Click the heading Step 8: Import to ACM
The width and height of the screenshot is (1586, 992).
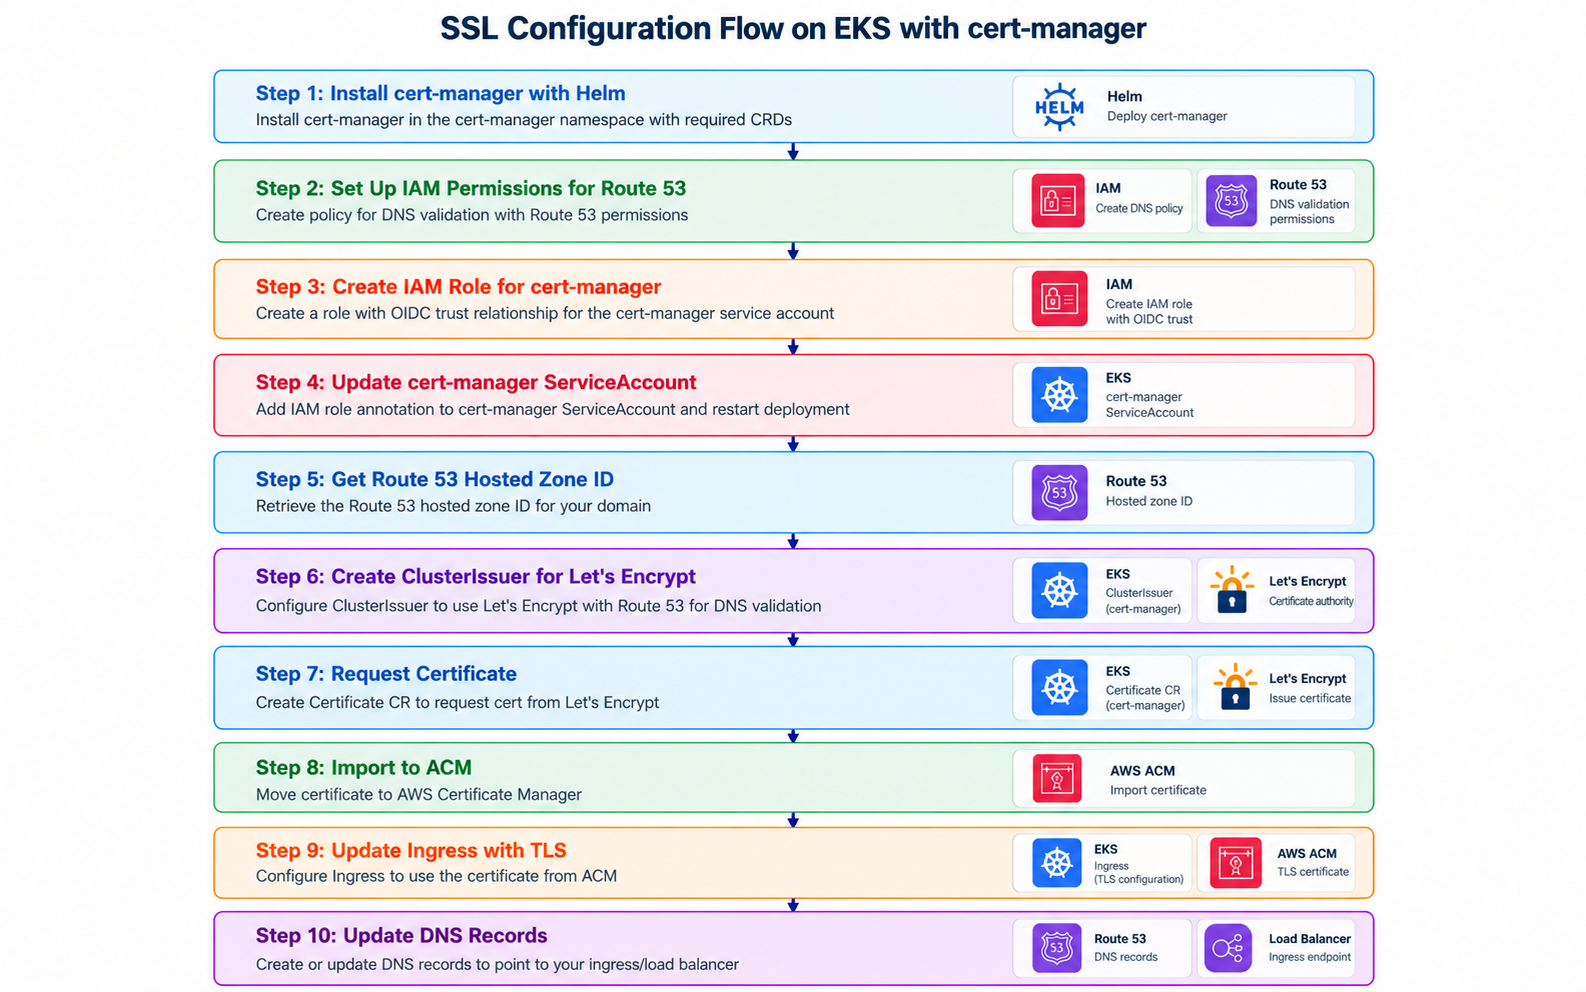coord(364,768)
